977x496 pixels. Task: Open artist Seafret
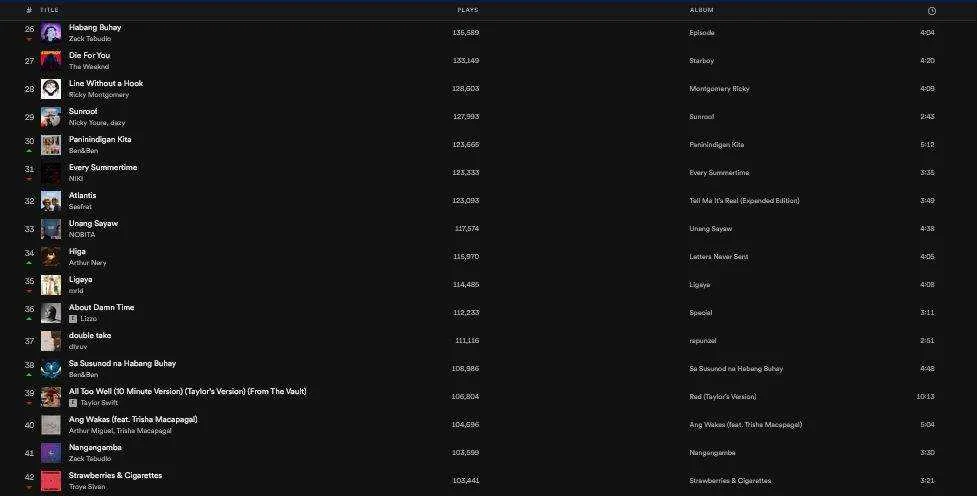pos(80,207)
